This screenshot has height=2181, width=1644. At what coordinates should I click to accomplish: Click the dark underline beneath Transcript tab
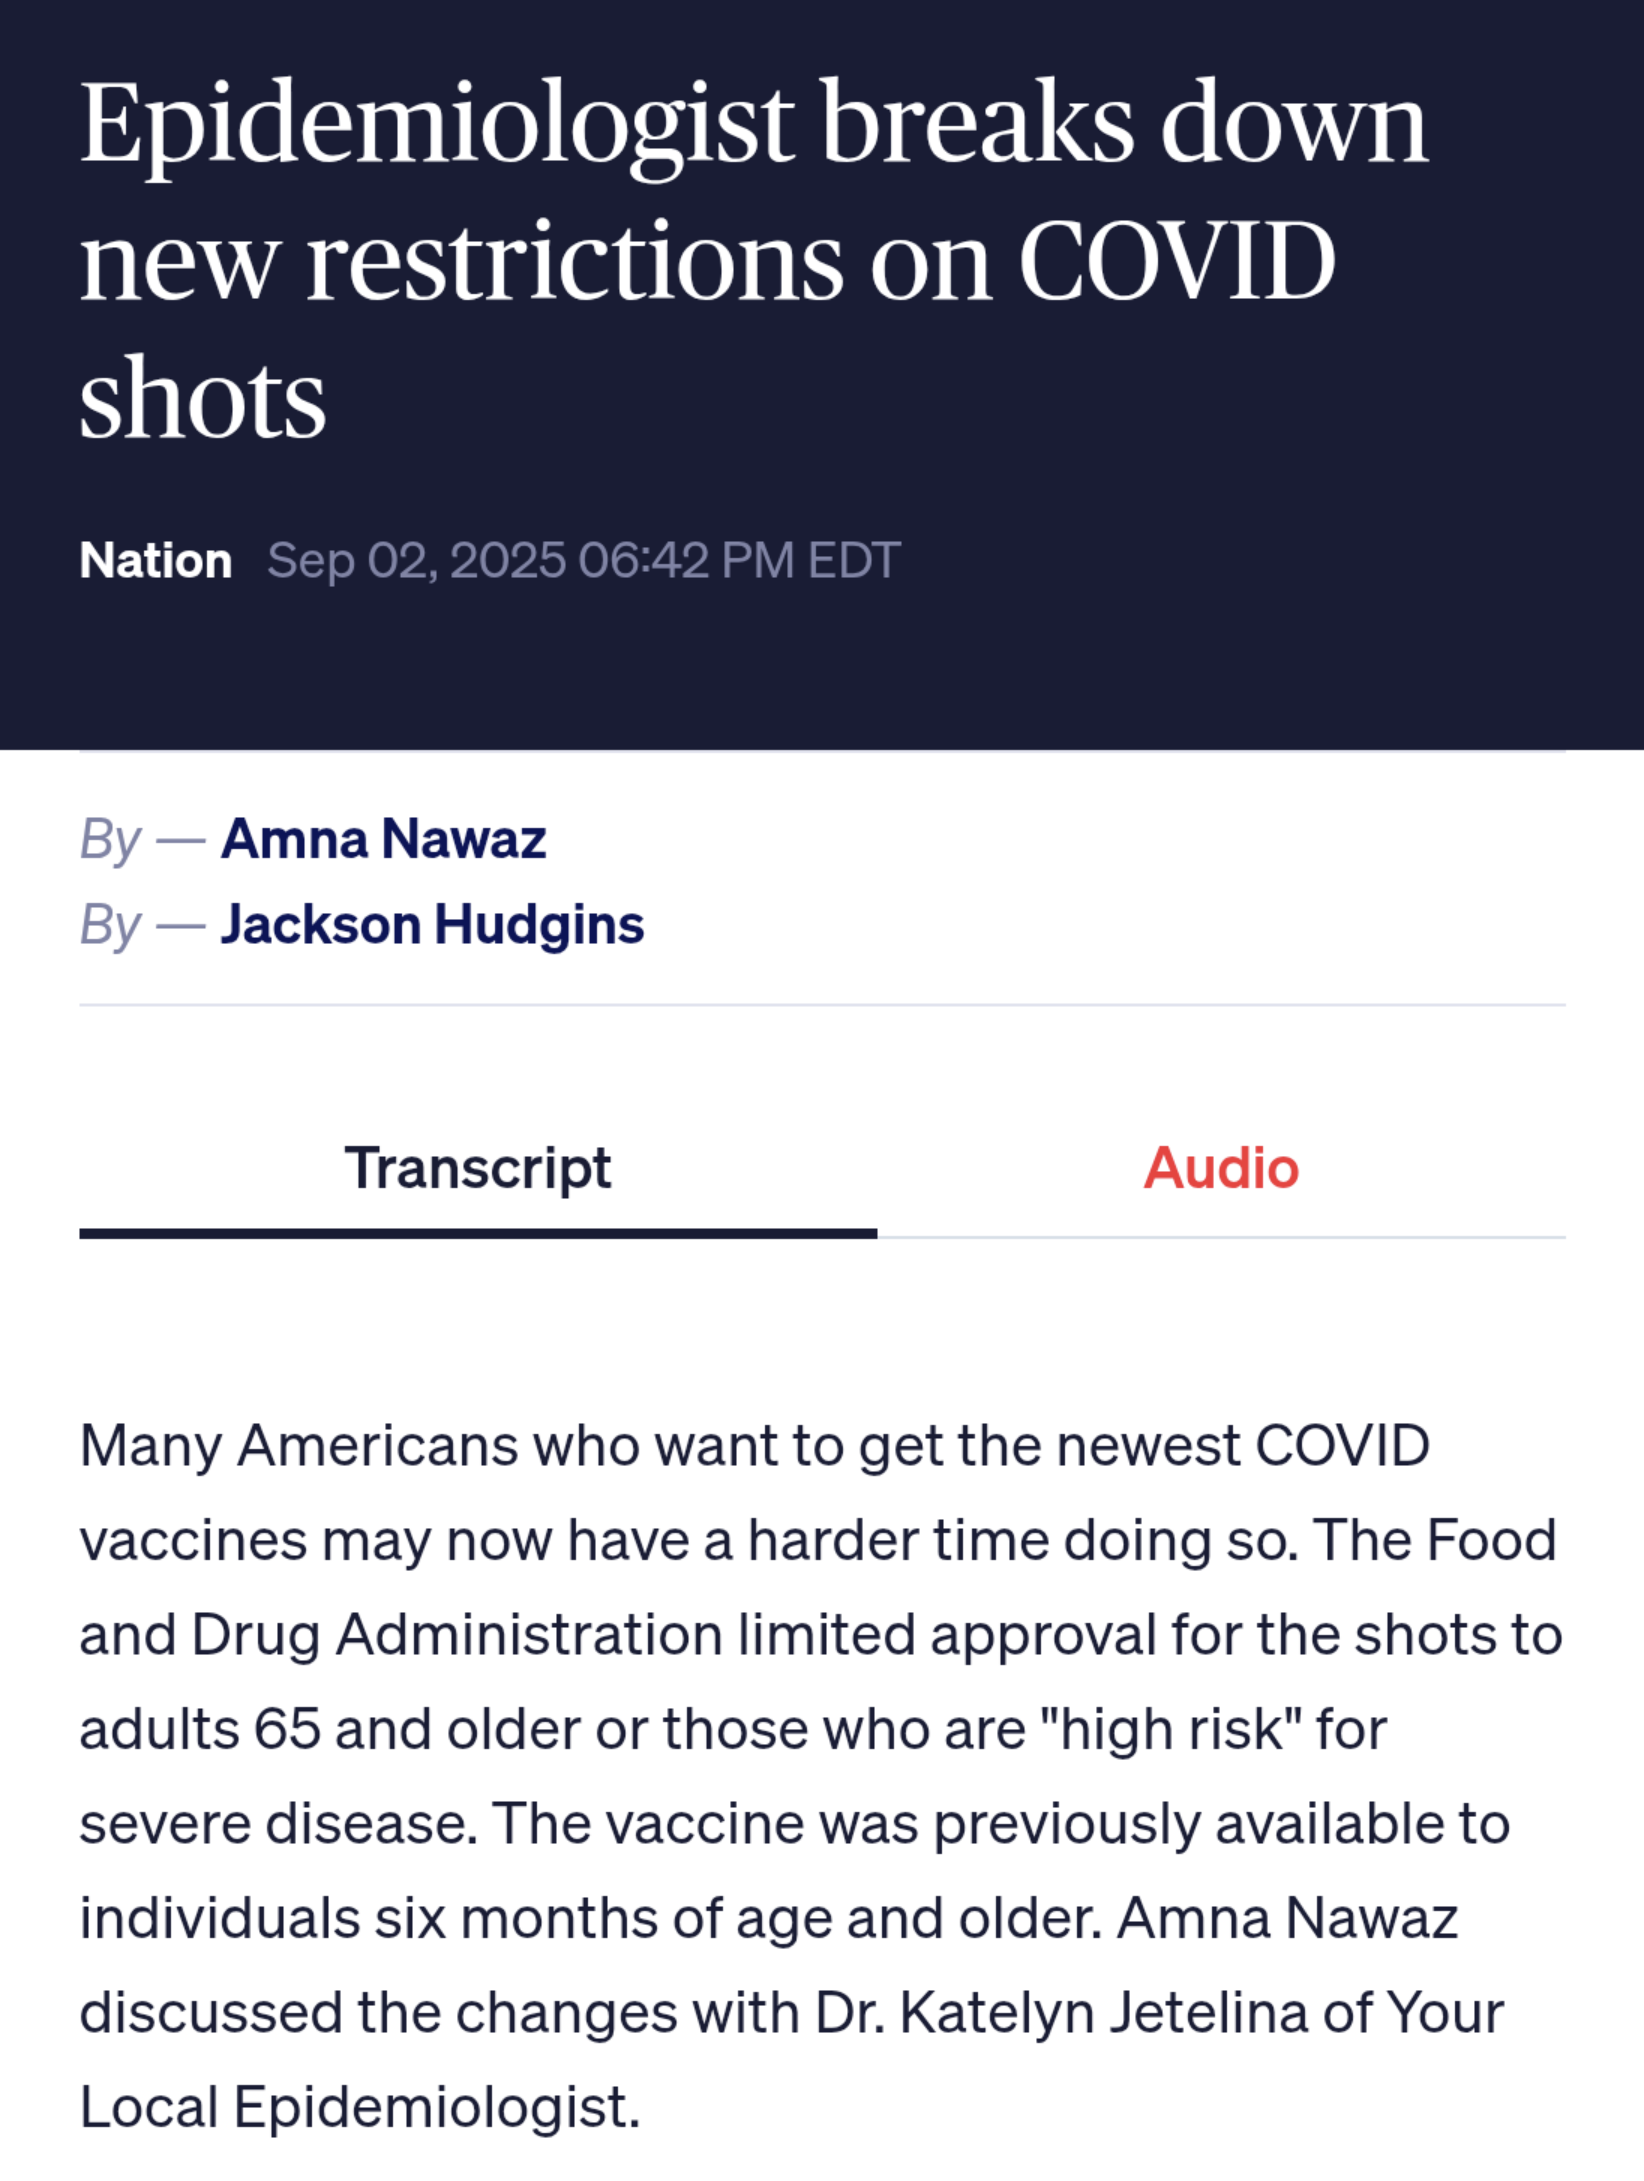point(478,1234)
